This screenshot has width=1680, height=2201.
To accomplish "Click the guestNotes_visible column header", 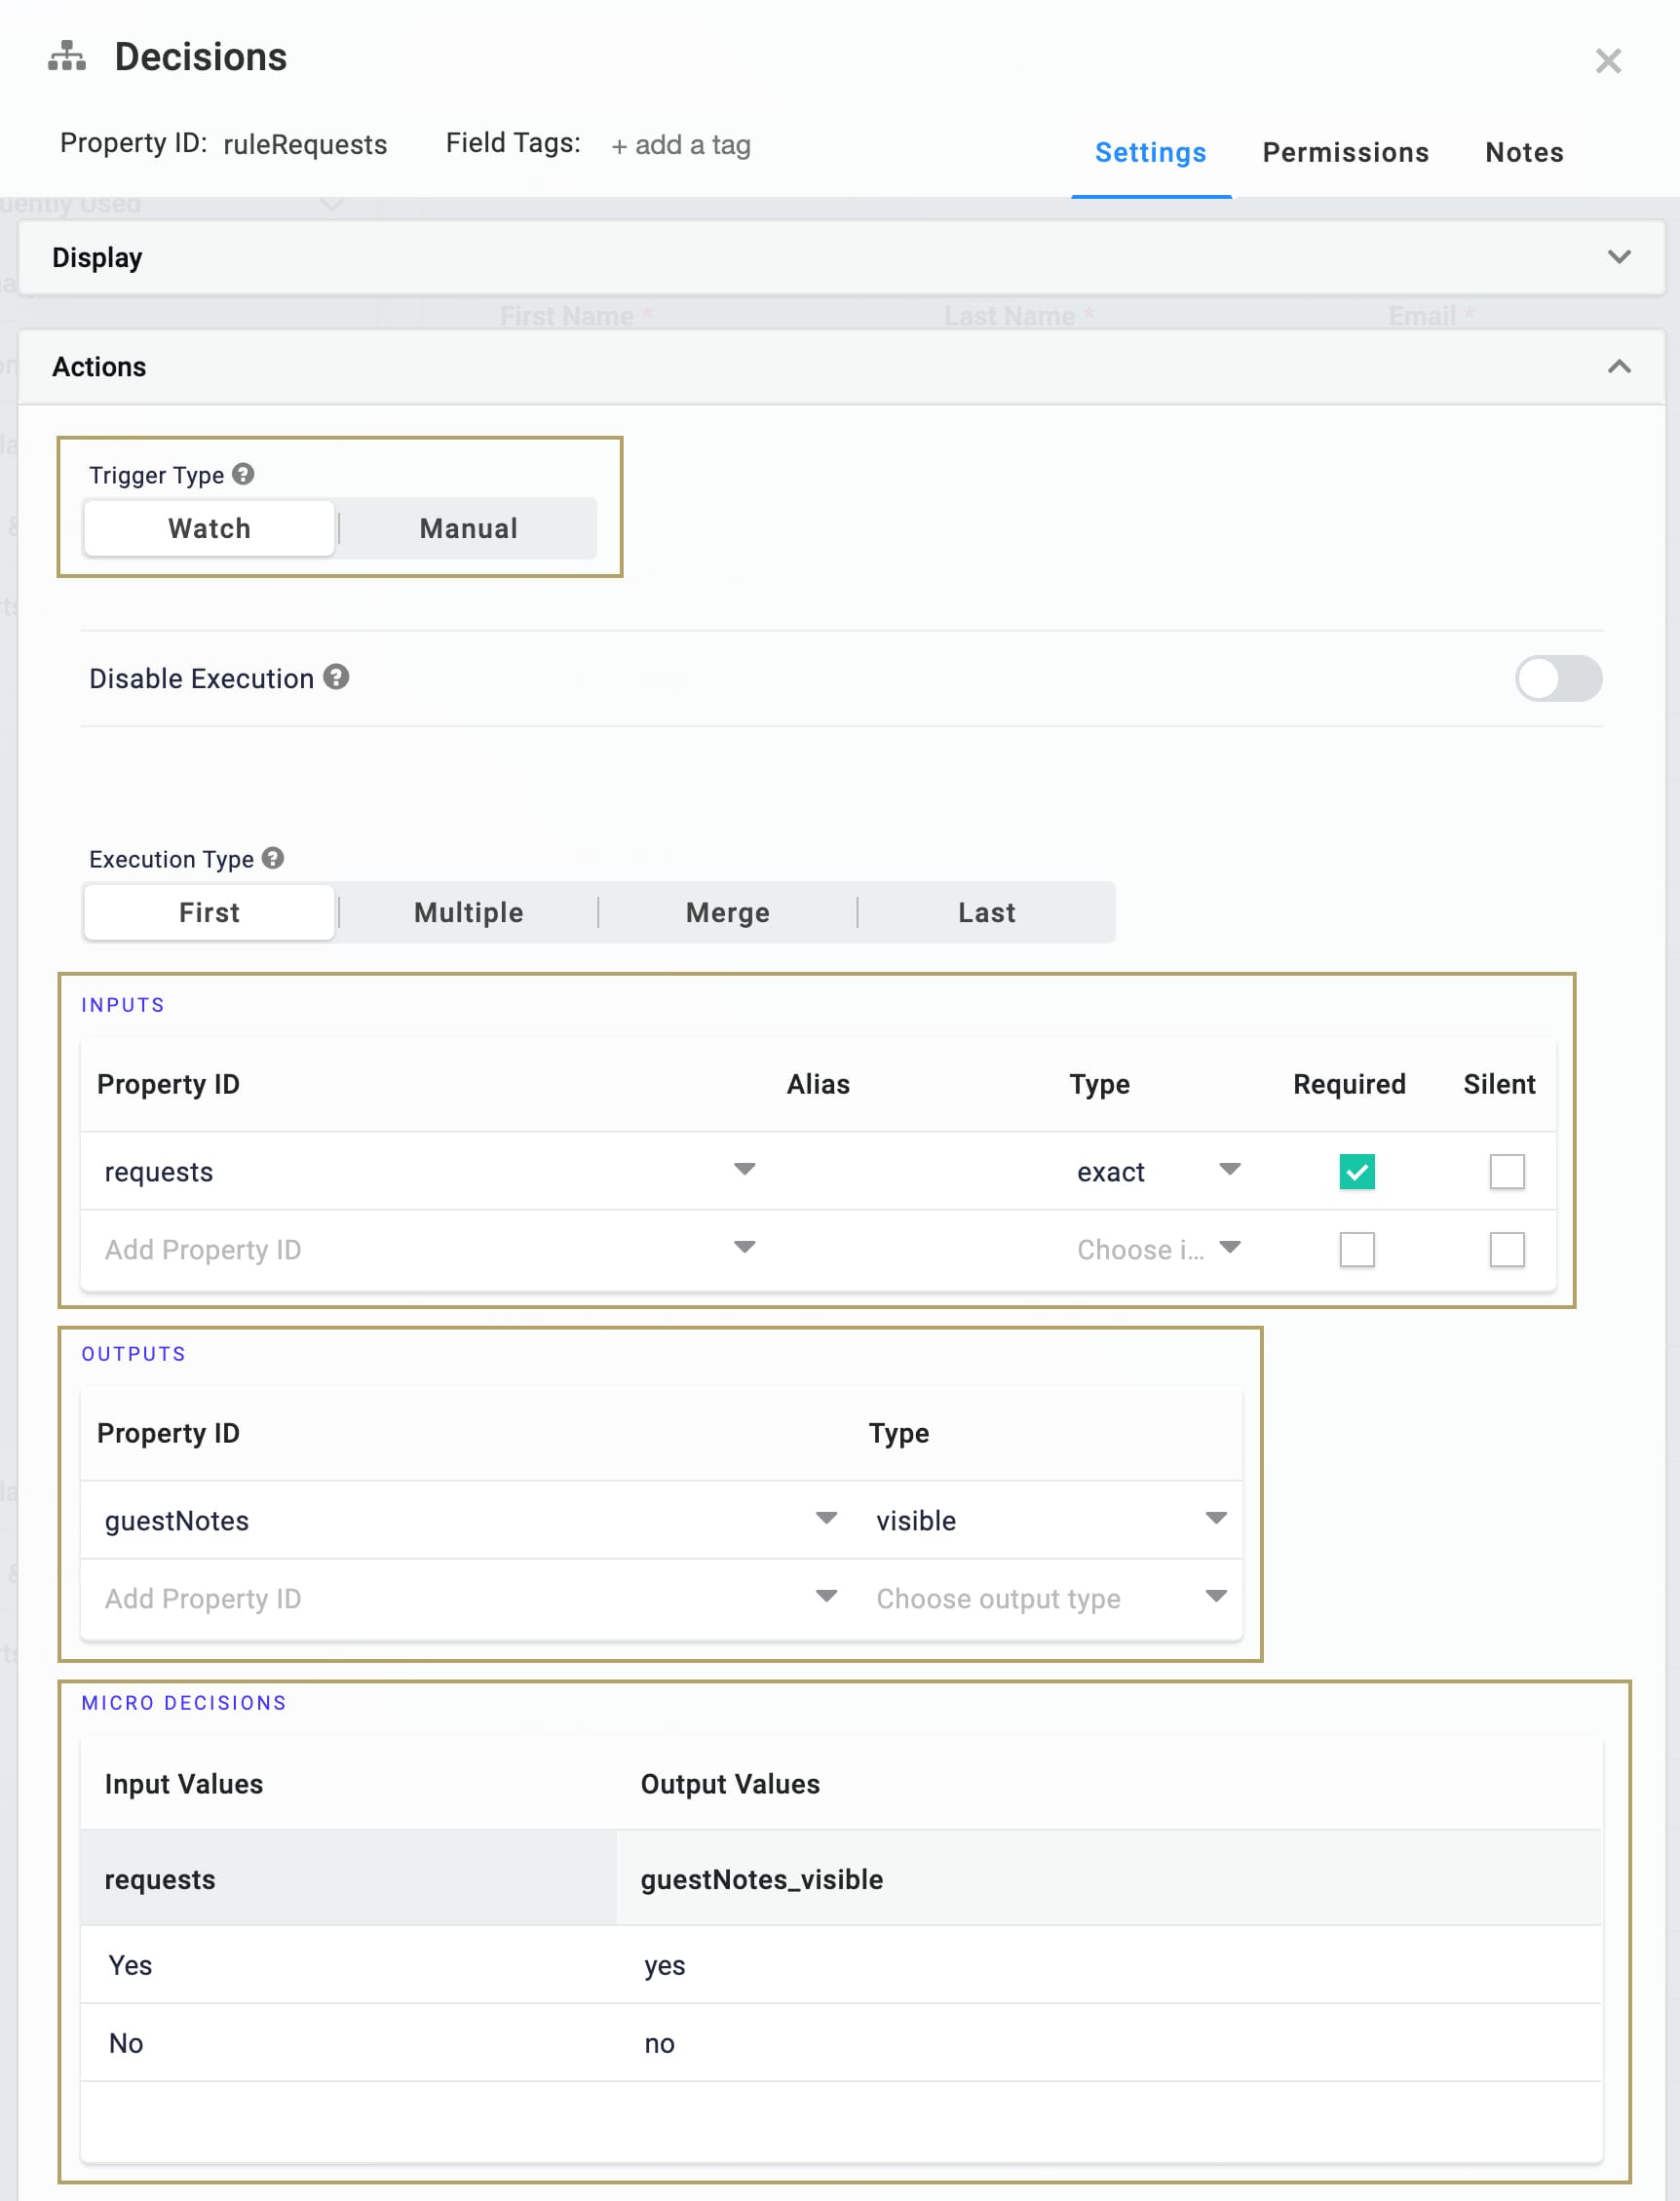I will coord(1109,1879).
